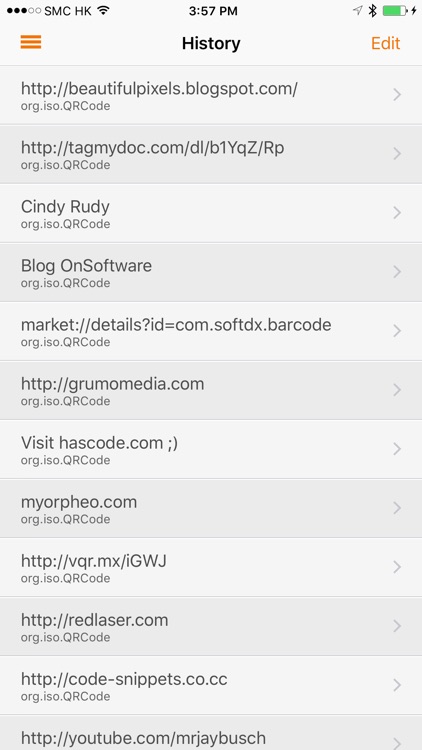Tap chevron for vqr.mx/iGWJ entry

click(397, 567)
